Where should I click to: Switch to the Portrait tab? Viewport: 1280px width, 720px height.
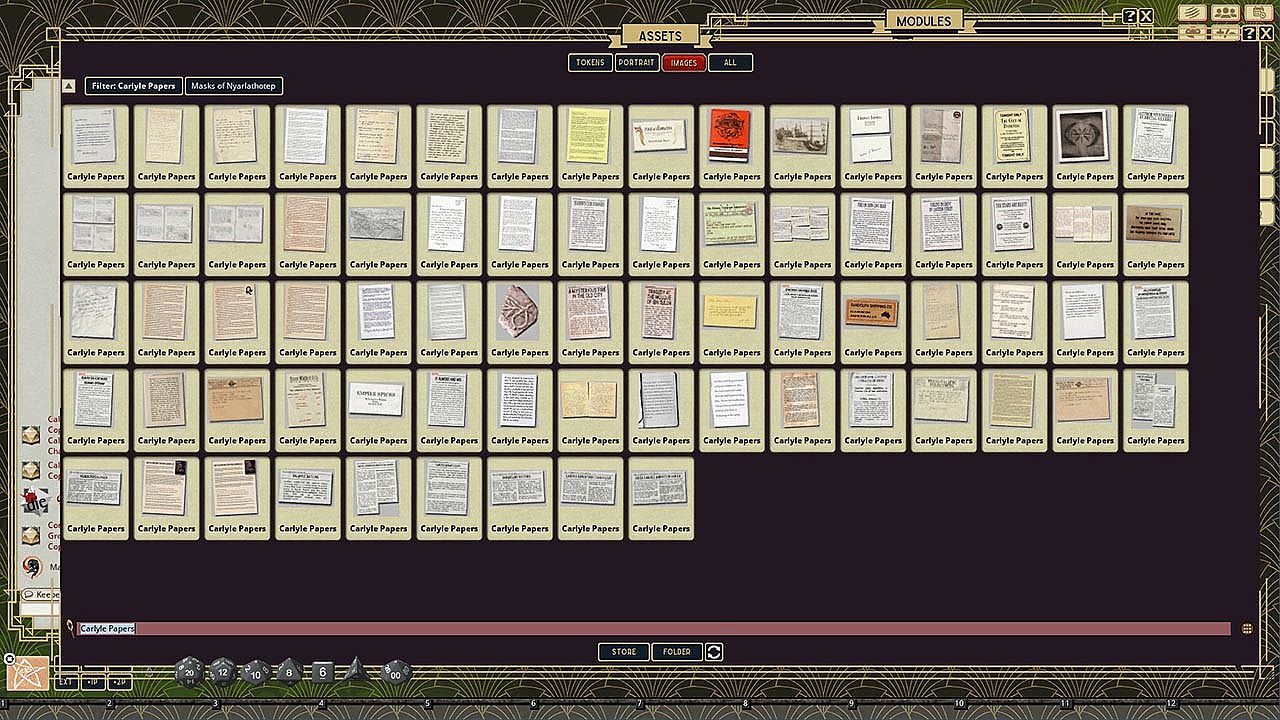(x=637, y=63)
